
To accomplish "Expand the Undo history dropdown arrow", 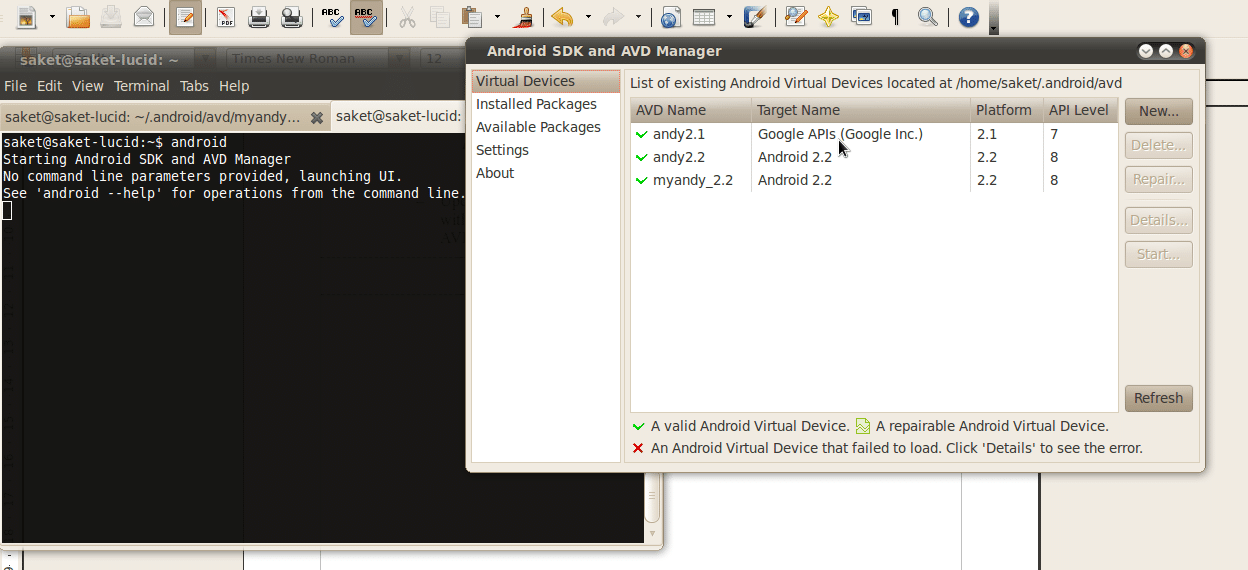I will point(587,17).
